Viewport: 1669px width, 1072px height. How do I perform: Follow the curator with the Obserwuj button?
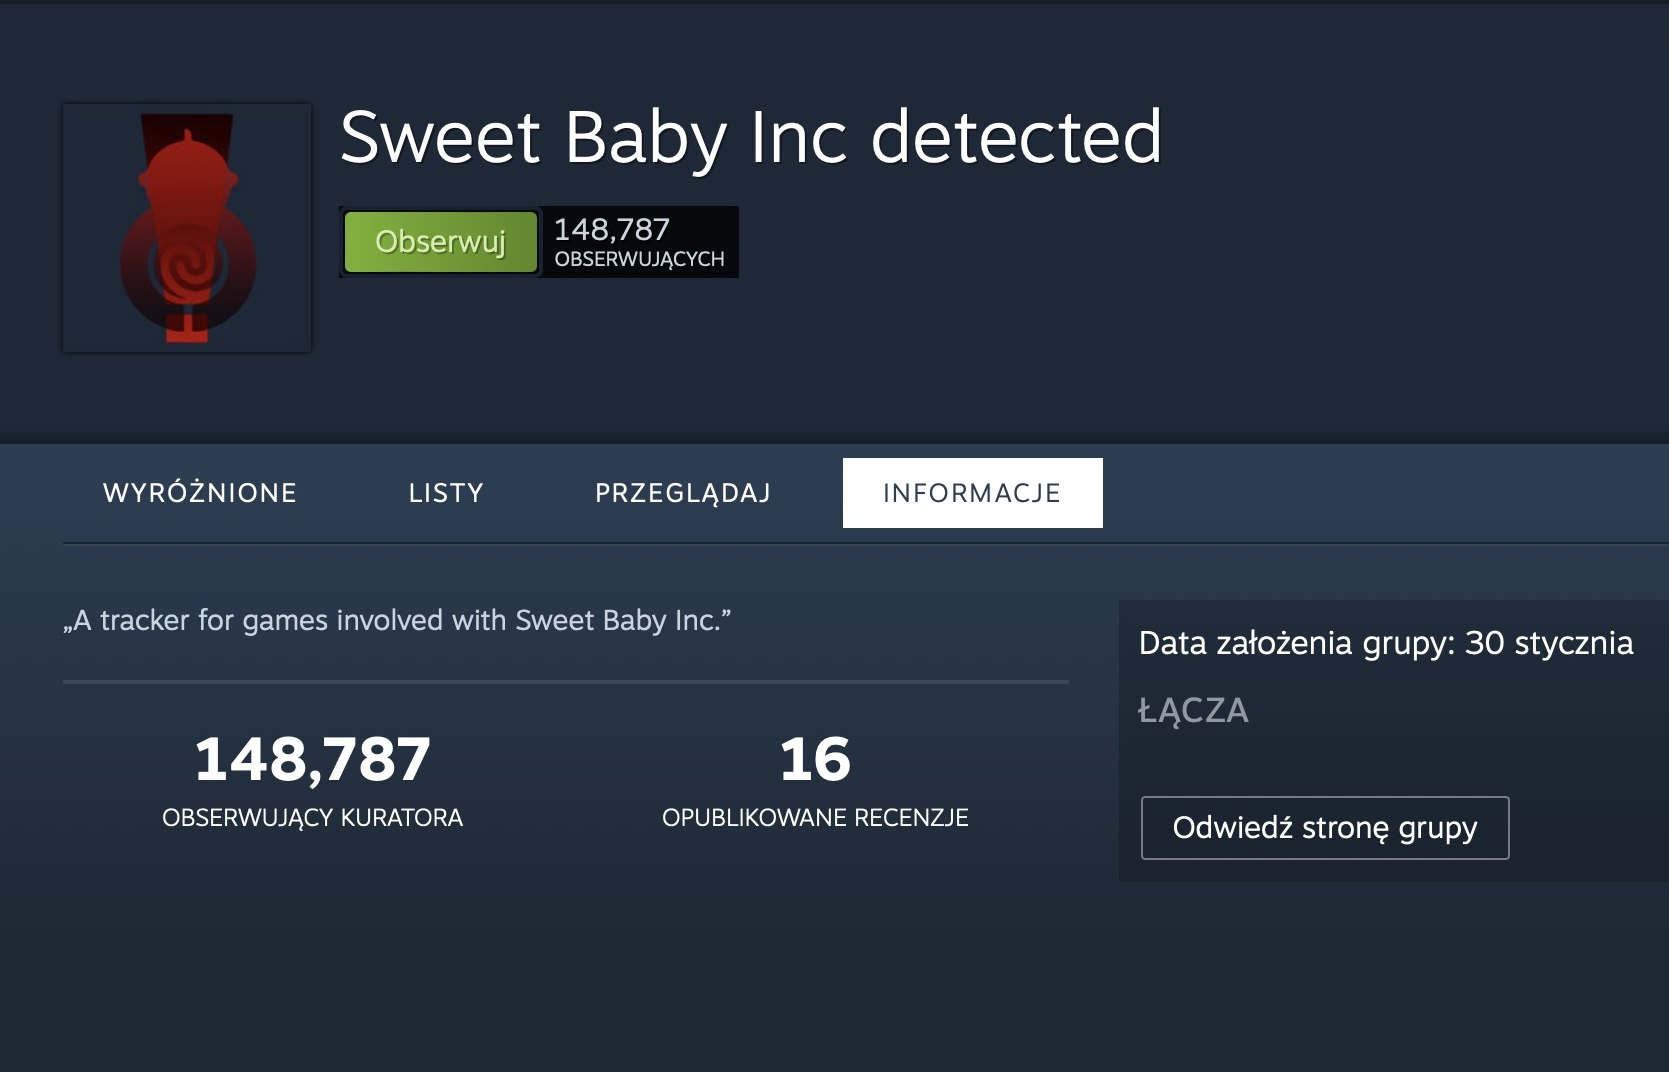(440, 242)
